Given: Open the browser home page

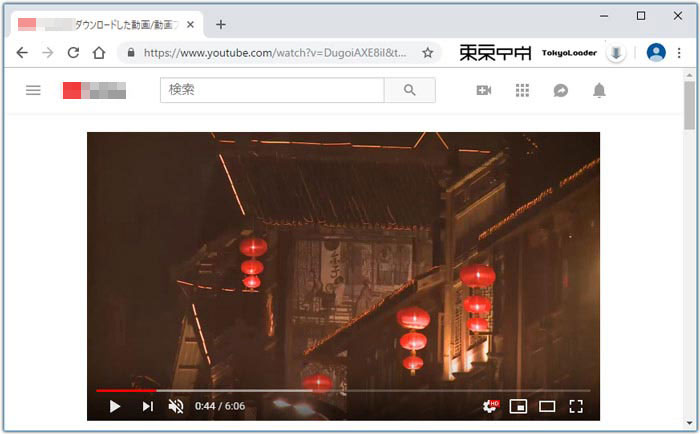Looking at the screenshot, I should coord(99,53).
